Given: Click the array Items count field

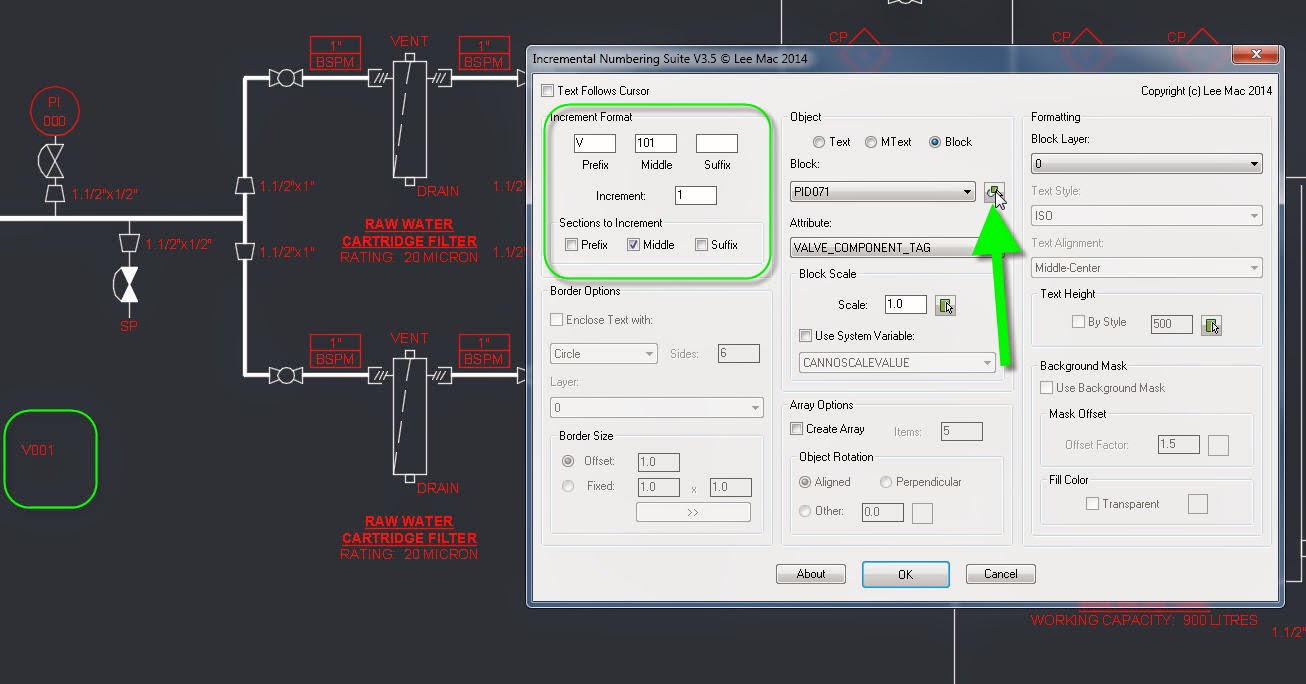Looking at the screenshot, I should tap(962, 432).
